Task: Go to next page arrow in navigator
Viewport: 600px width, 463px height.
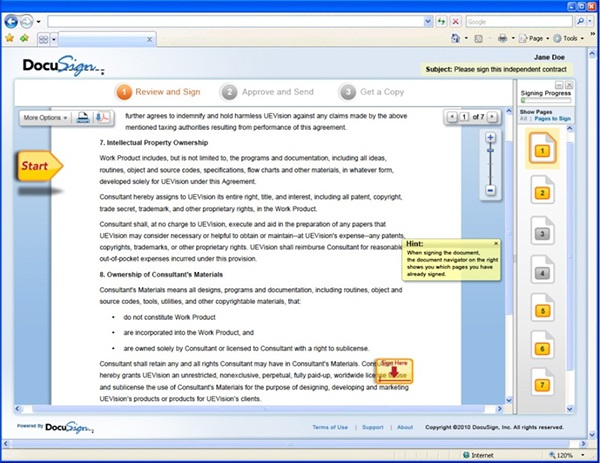Action: coord(492,117)
